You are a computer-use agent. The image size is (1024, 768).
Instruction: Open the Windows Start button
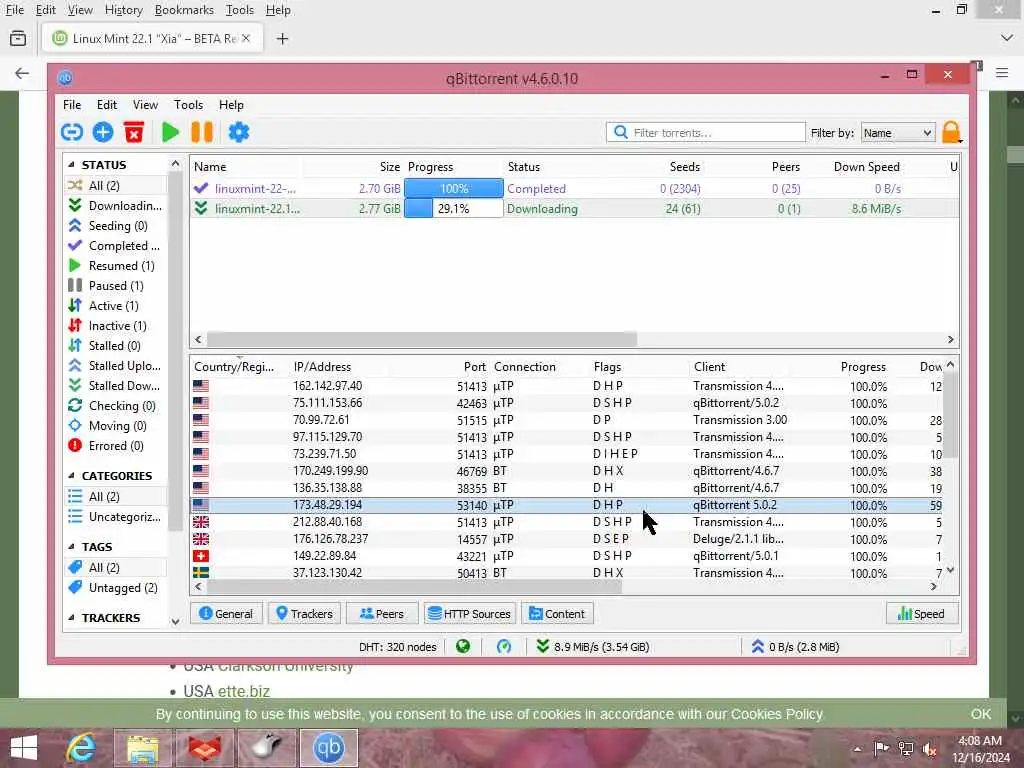pyautogui.click(x=24, y=748)
